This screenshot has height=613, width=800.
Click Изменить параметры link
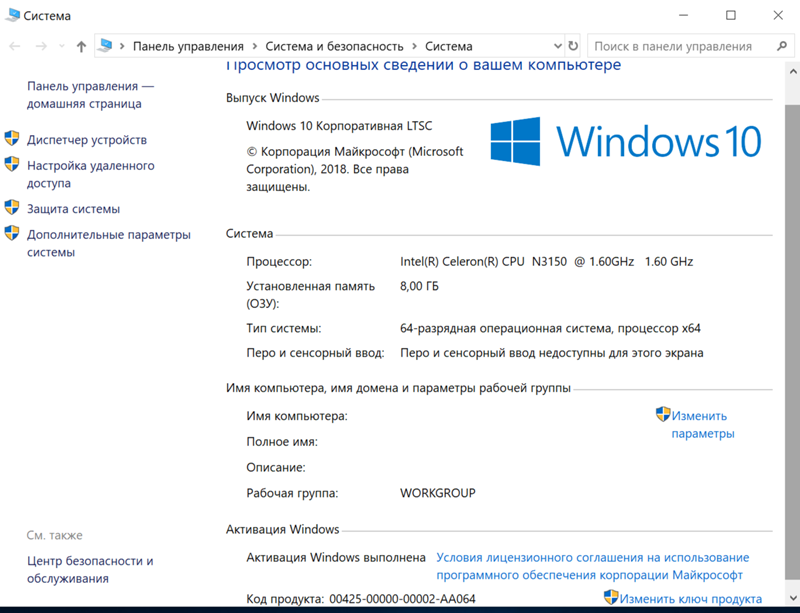(x=703, y=425)
